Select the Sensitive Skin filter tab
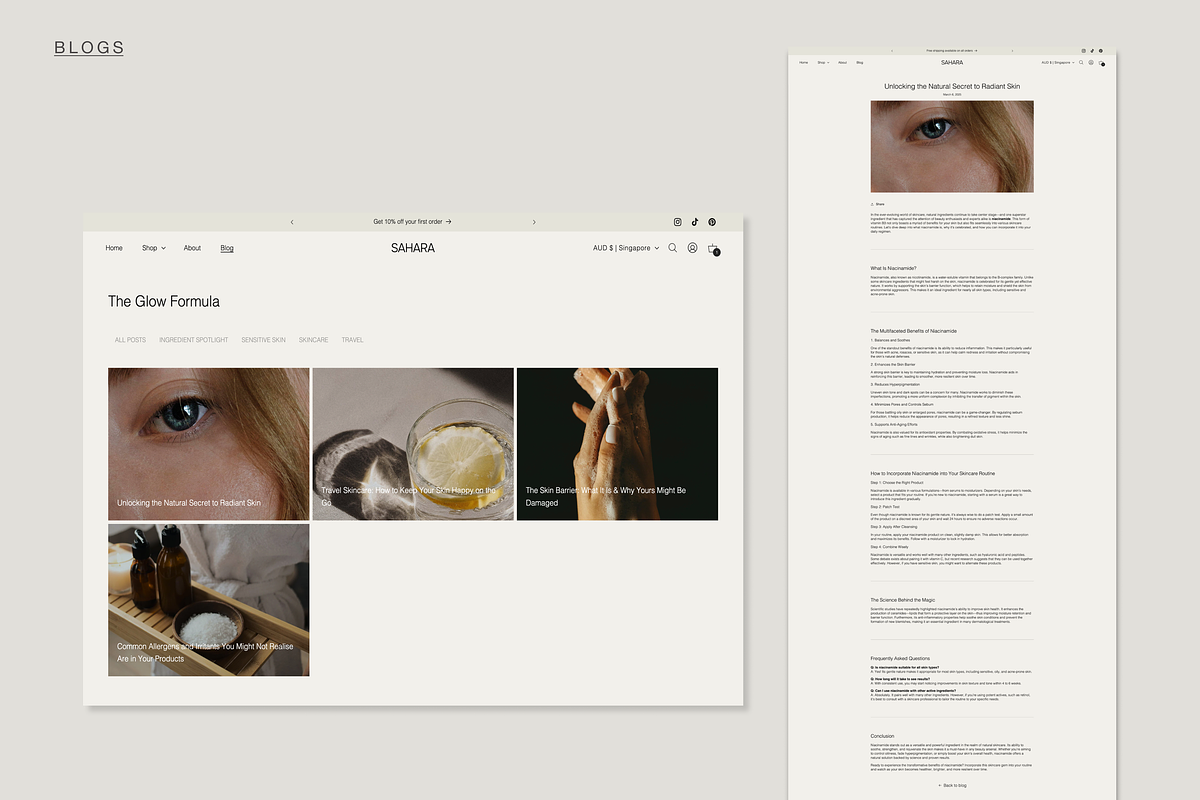The width and height of the screenshot is (1200, 800). pos(263,340)
